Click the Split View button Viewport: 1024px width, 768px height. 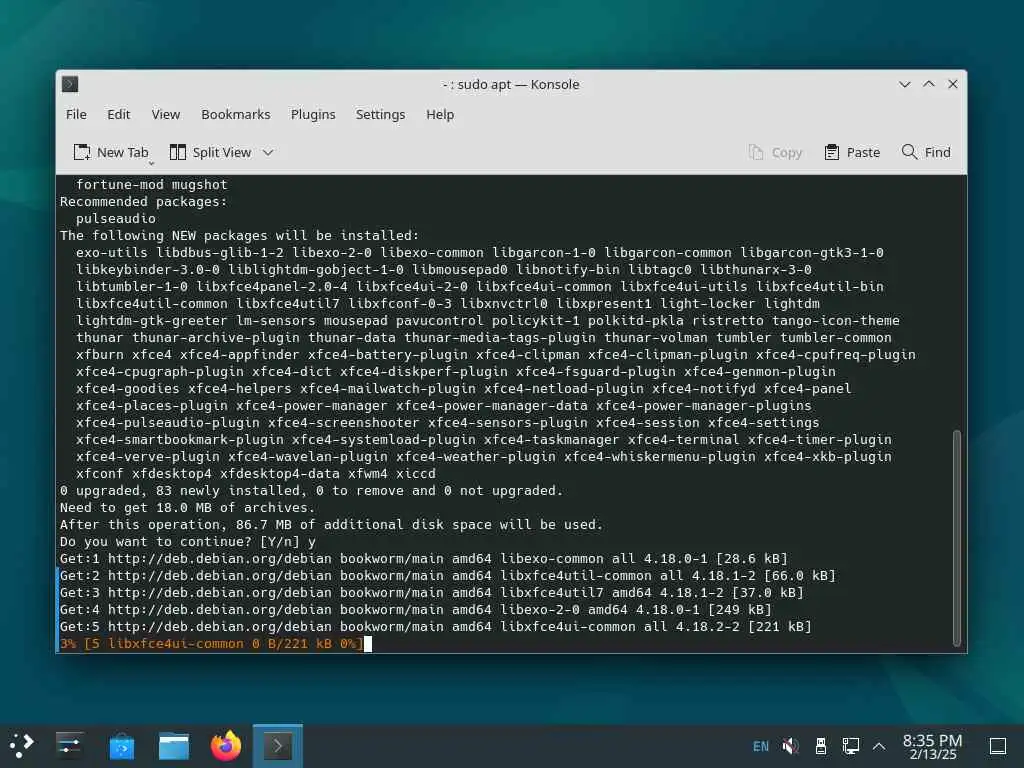210,152
